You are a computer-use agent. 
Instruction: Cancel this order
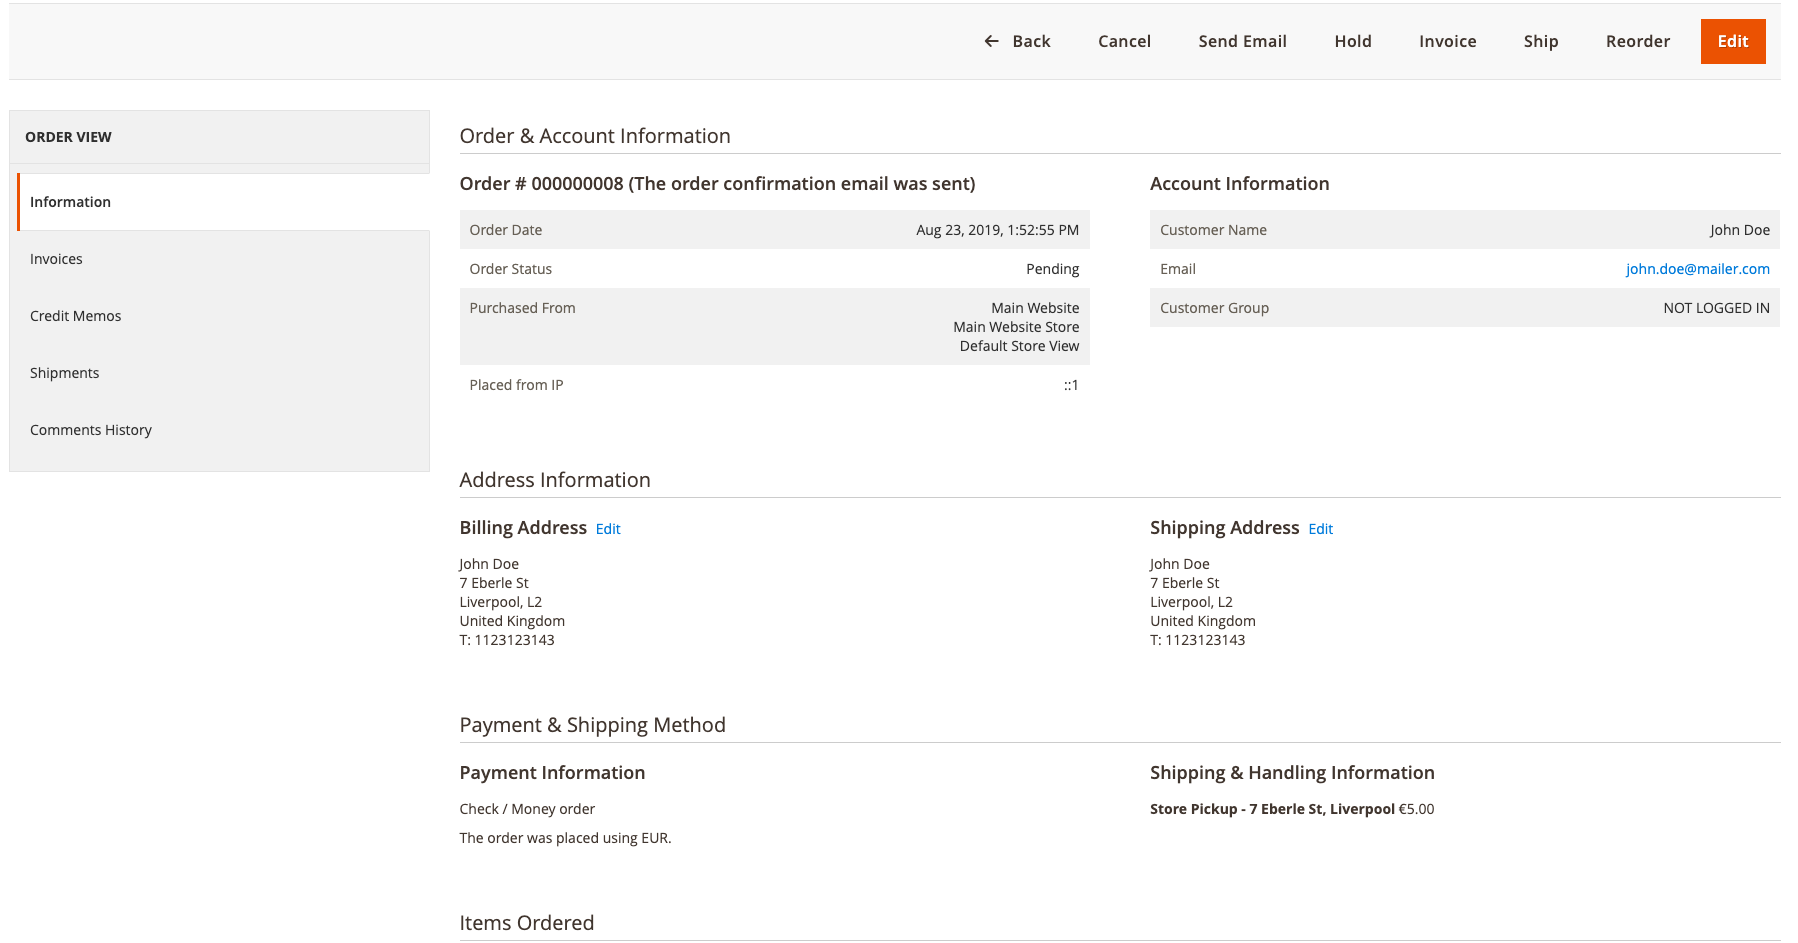pyautogui.click(x=1124, y=41)
